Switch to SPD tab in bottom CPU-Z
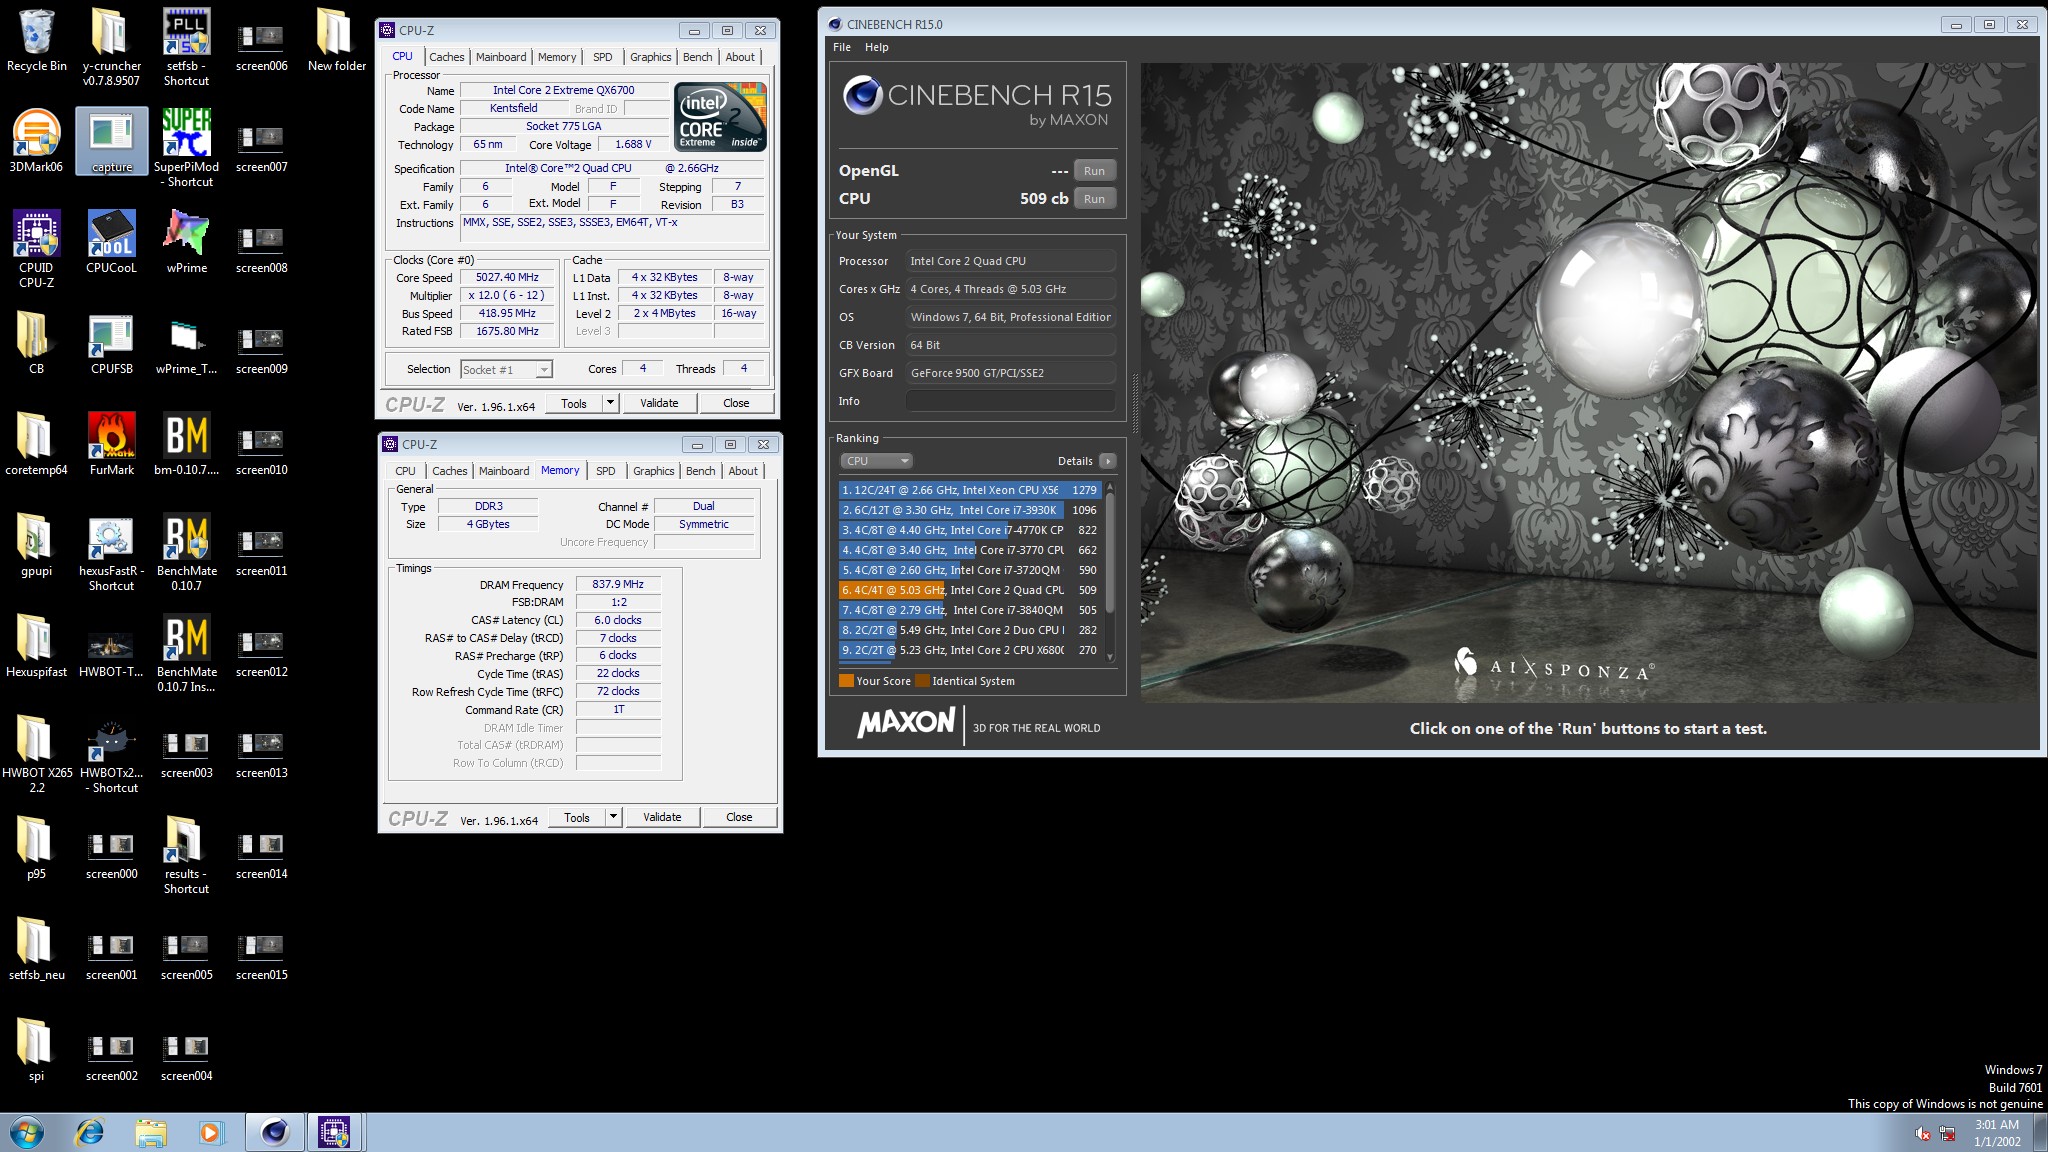 pyautogui.click(x=606, y=471)
